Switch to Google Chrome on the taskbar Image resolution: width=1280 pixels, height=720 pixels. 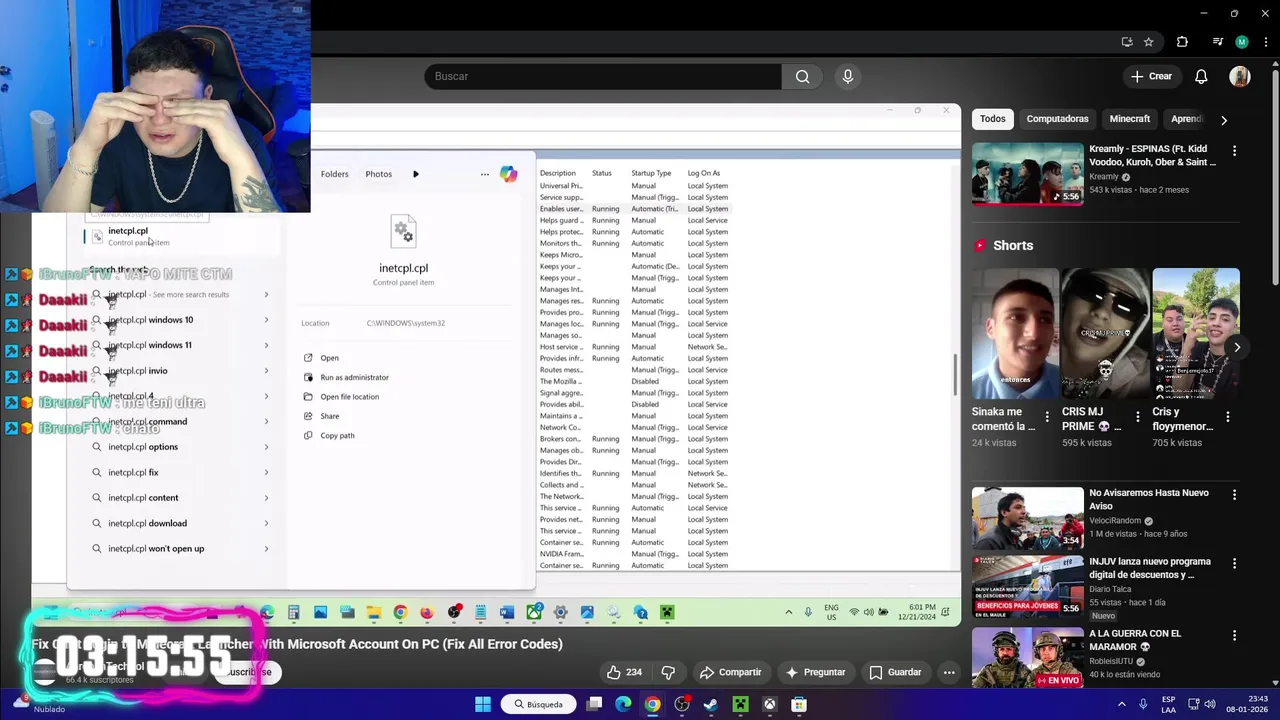[x=652, y=705]
